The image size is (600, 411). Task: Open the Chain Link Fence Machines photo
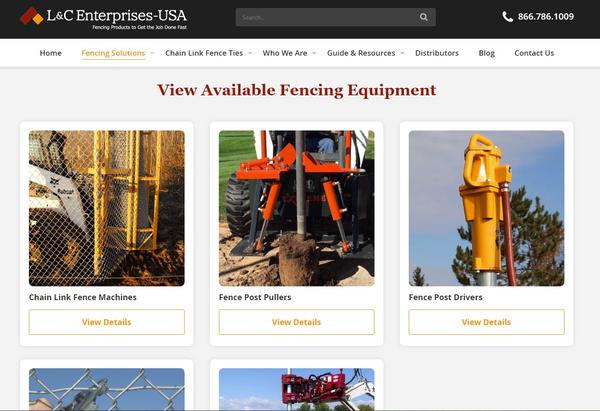click(107, 208)
